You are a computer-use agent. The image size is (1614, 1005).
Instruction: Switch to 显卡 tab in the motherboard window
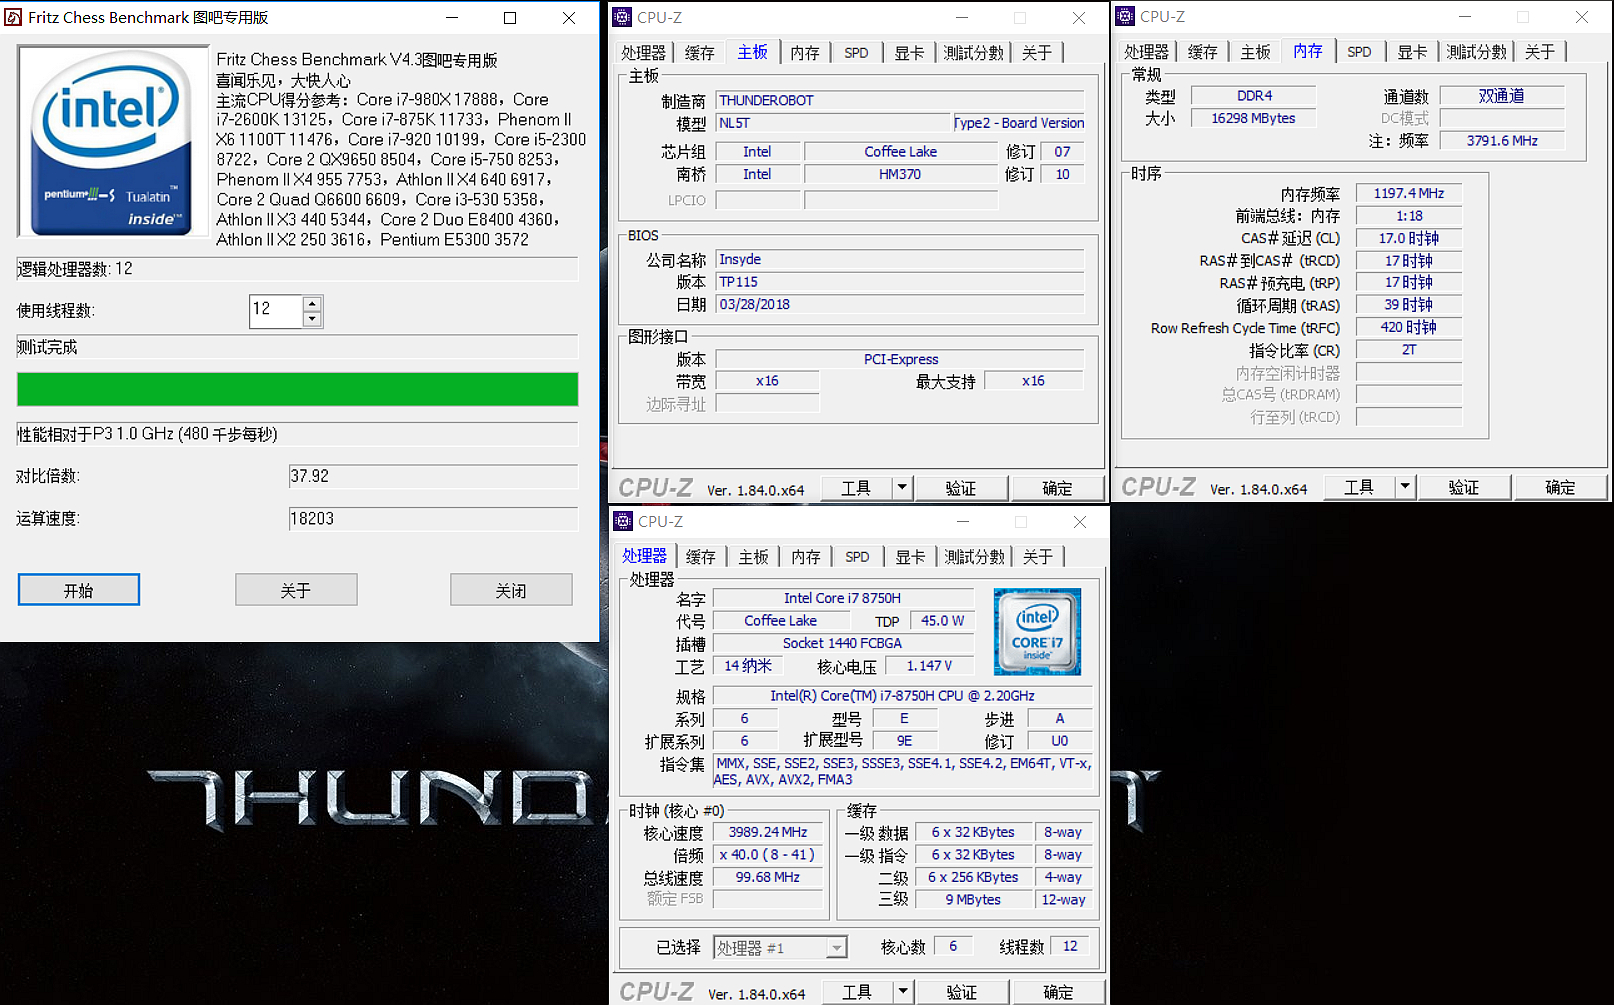pos(909,53)
